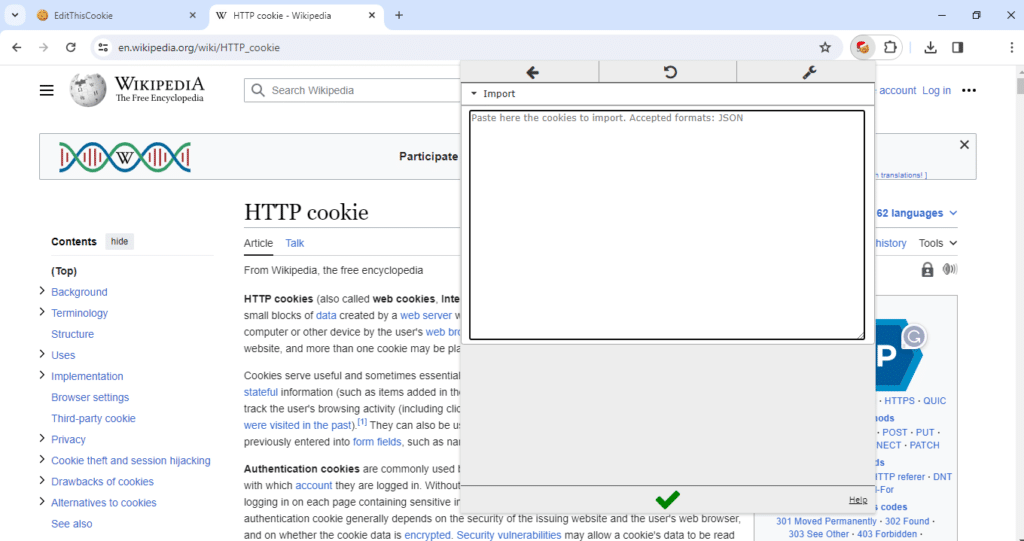
Task: Bookmark this page with the star icon
Action: pyautogui.click(x=825, y=47)
